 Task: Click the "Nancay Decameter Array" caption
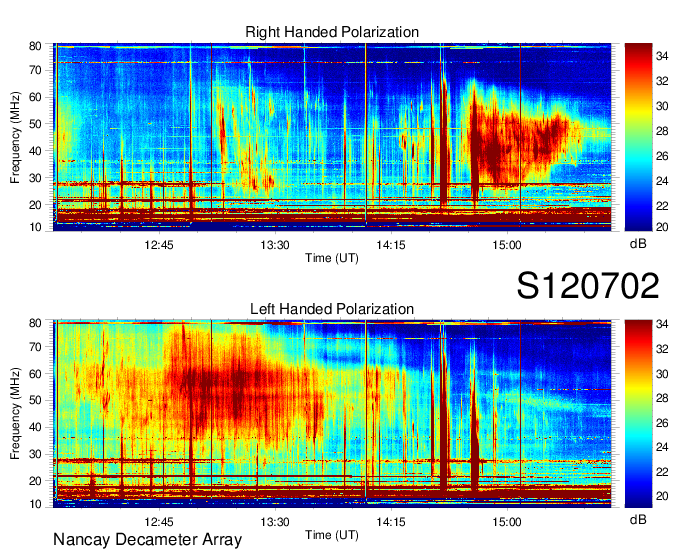pyautogui.click(x=147, y=539)
